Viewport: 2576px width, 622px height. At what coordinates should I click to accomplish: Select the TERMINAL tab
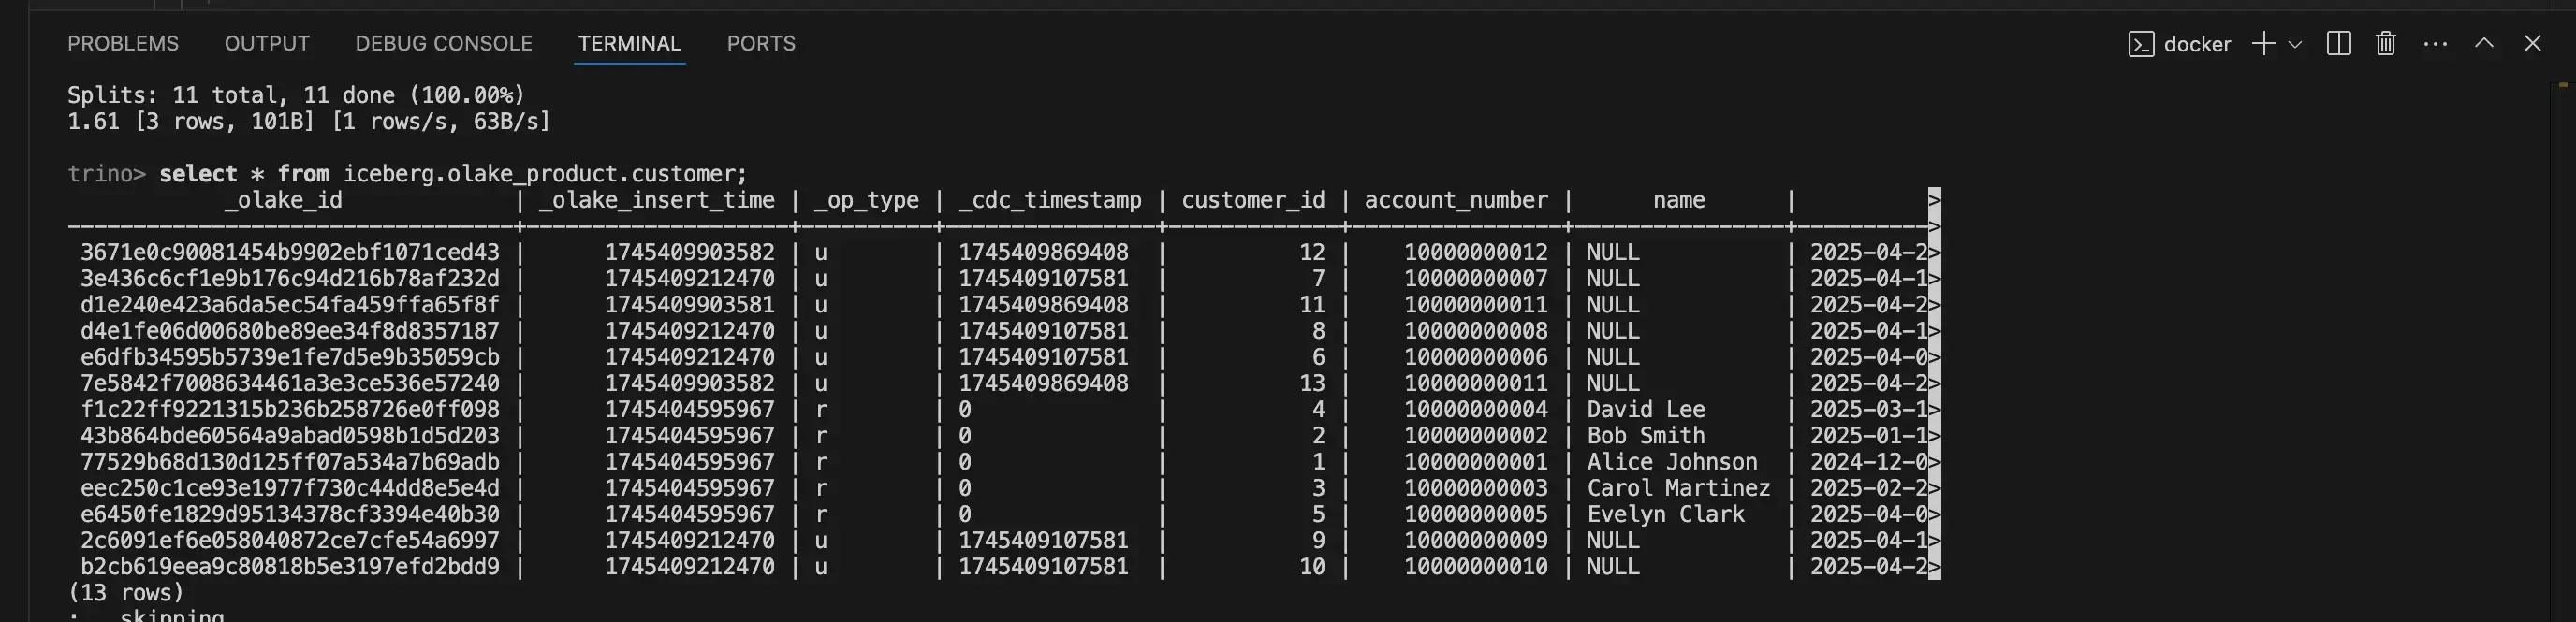[x=629, y=44]
